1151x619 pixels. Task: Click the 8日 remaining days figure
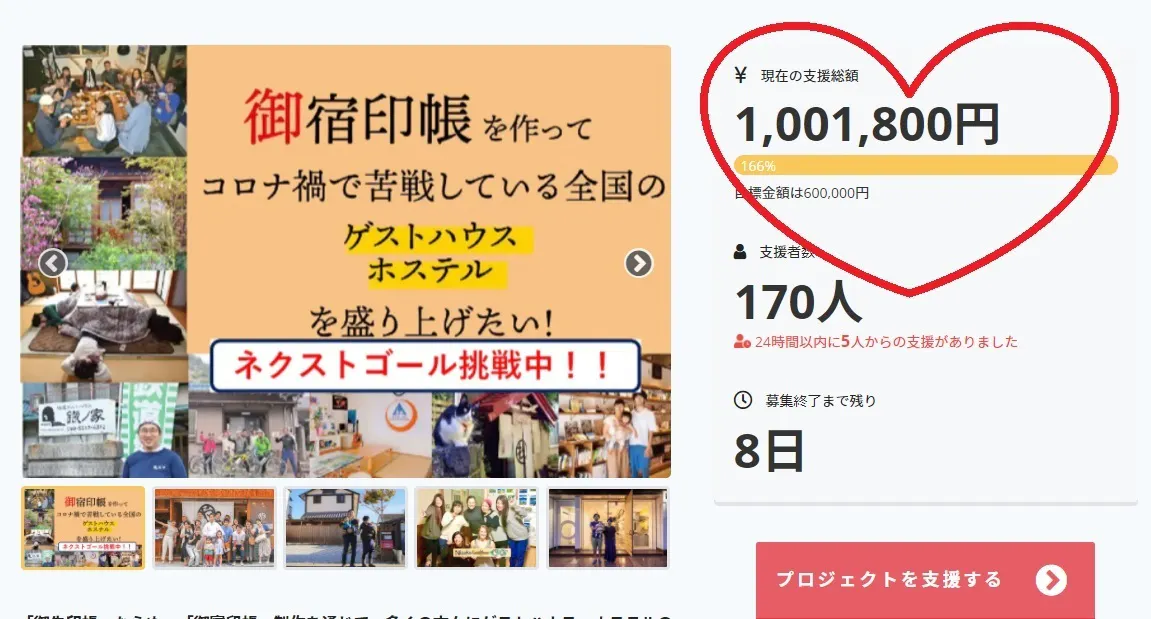pos(769,451)
